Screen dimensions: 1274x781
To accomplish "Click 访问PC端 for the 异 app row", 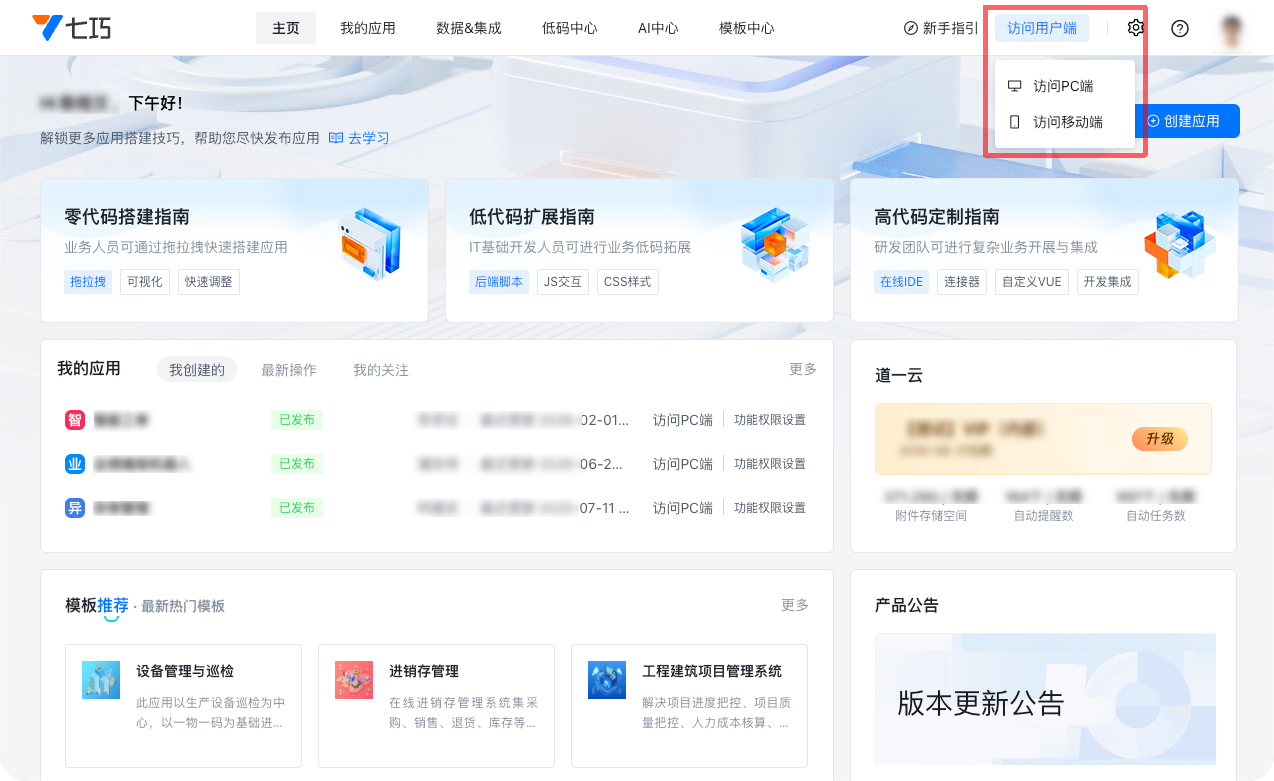I will tap(683, 508).
